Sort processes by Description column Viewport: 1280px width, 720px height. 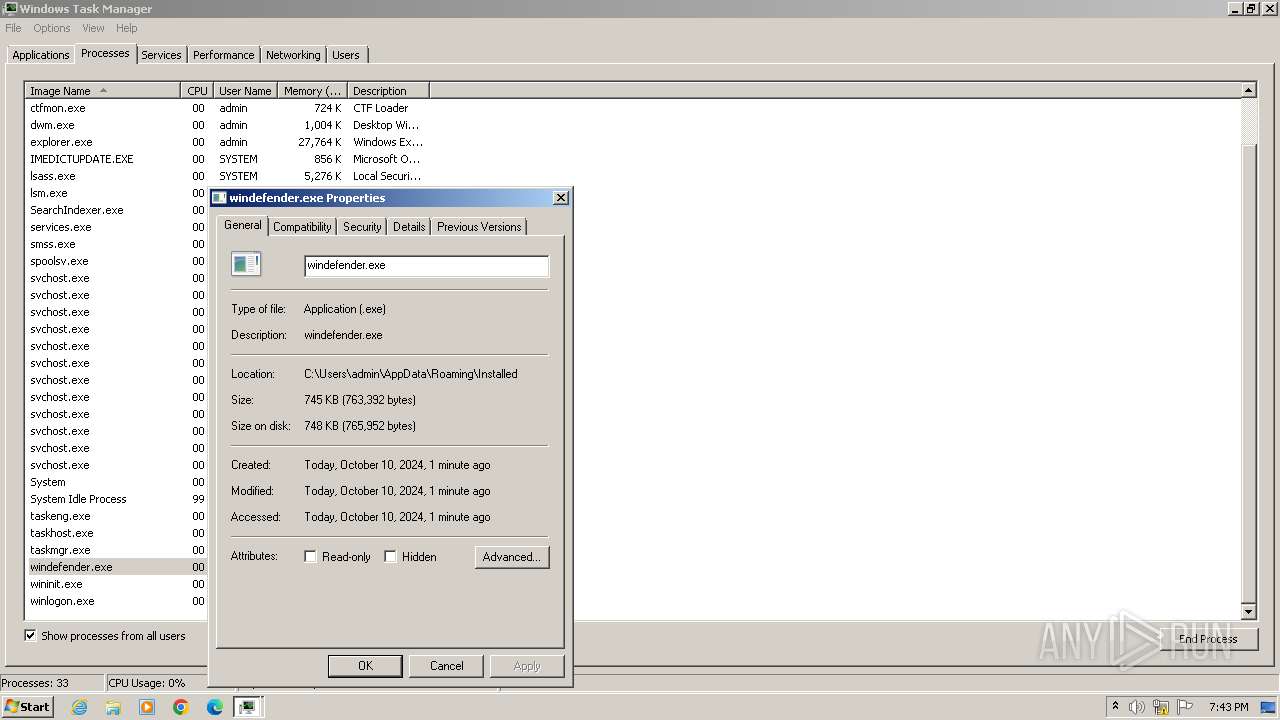(388, 91)
